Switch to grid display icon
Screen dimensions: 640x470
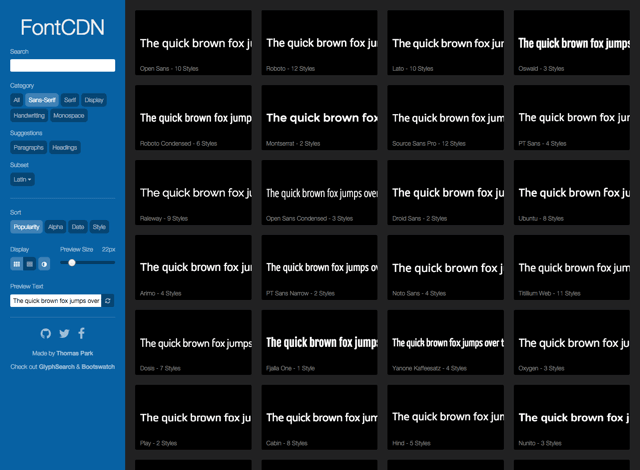[16, 264]
